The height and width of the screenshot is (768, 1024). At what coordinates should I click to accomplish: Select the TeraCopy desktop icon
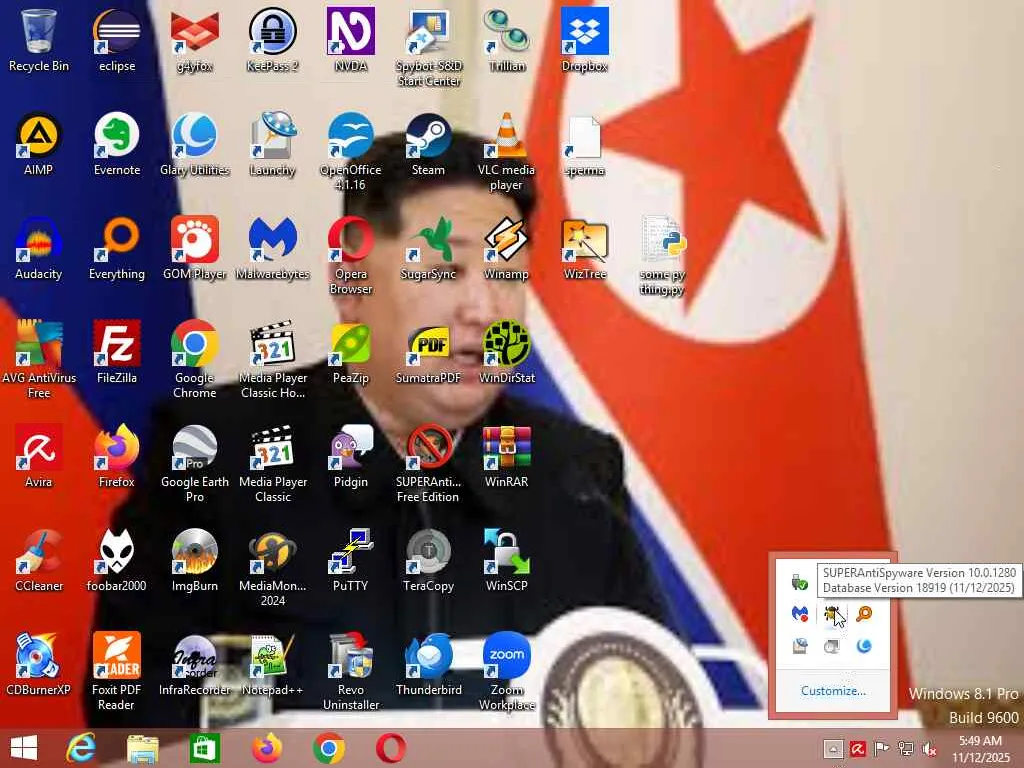428,560
